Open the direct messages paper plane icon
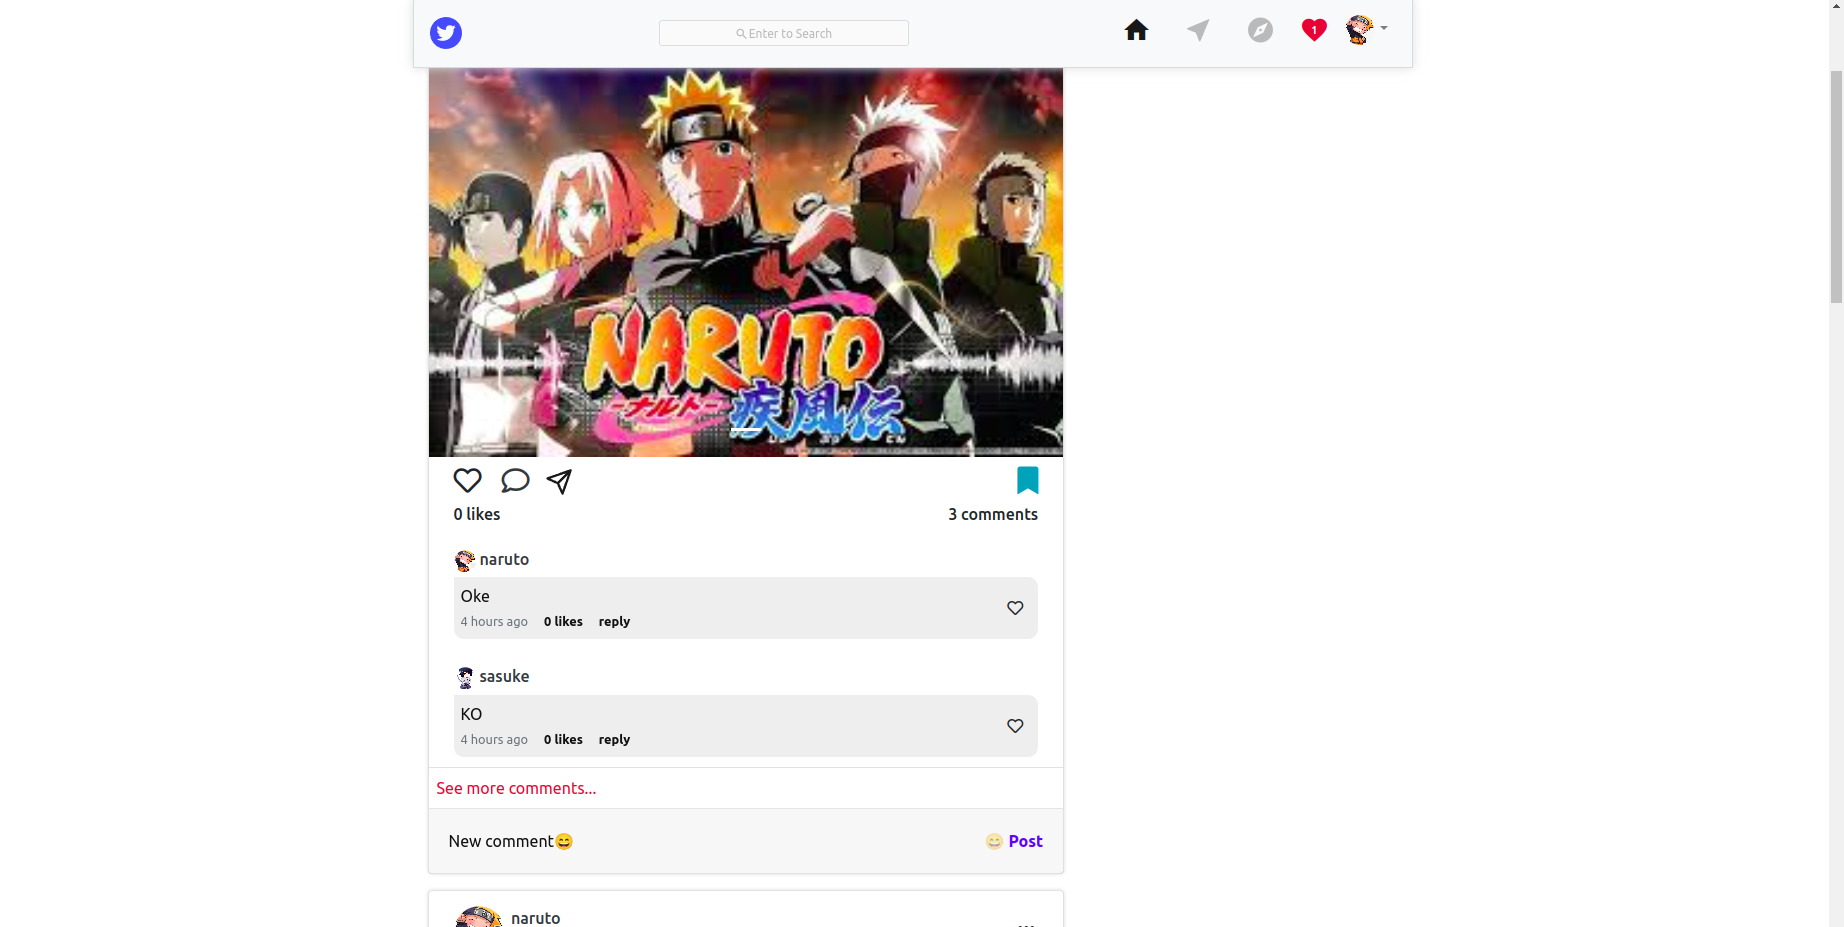The image size is (1844, 927). point(1198,30)
